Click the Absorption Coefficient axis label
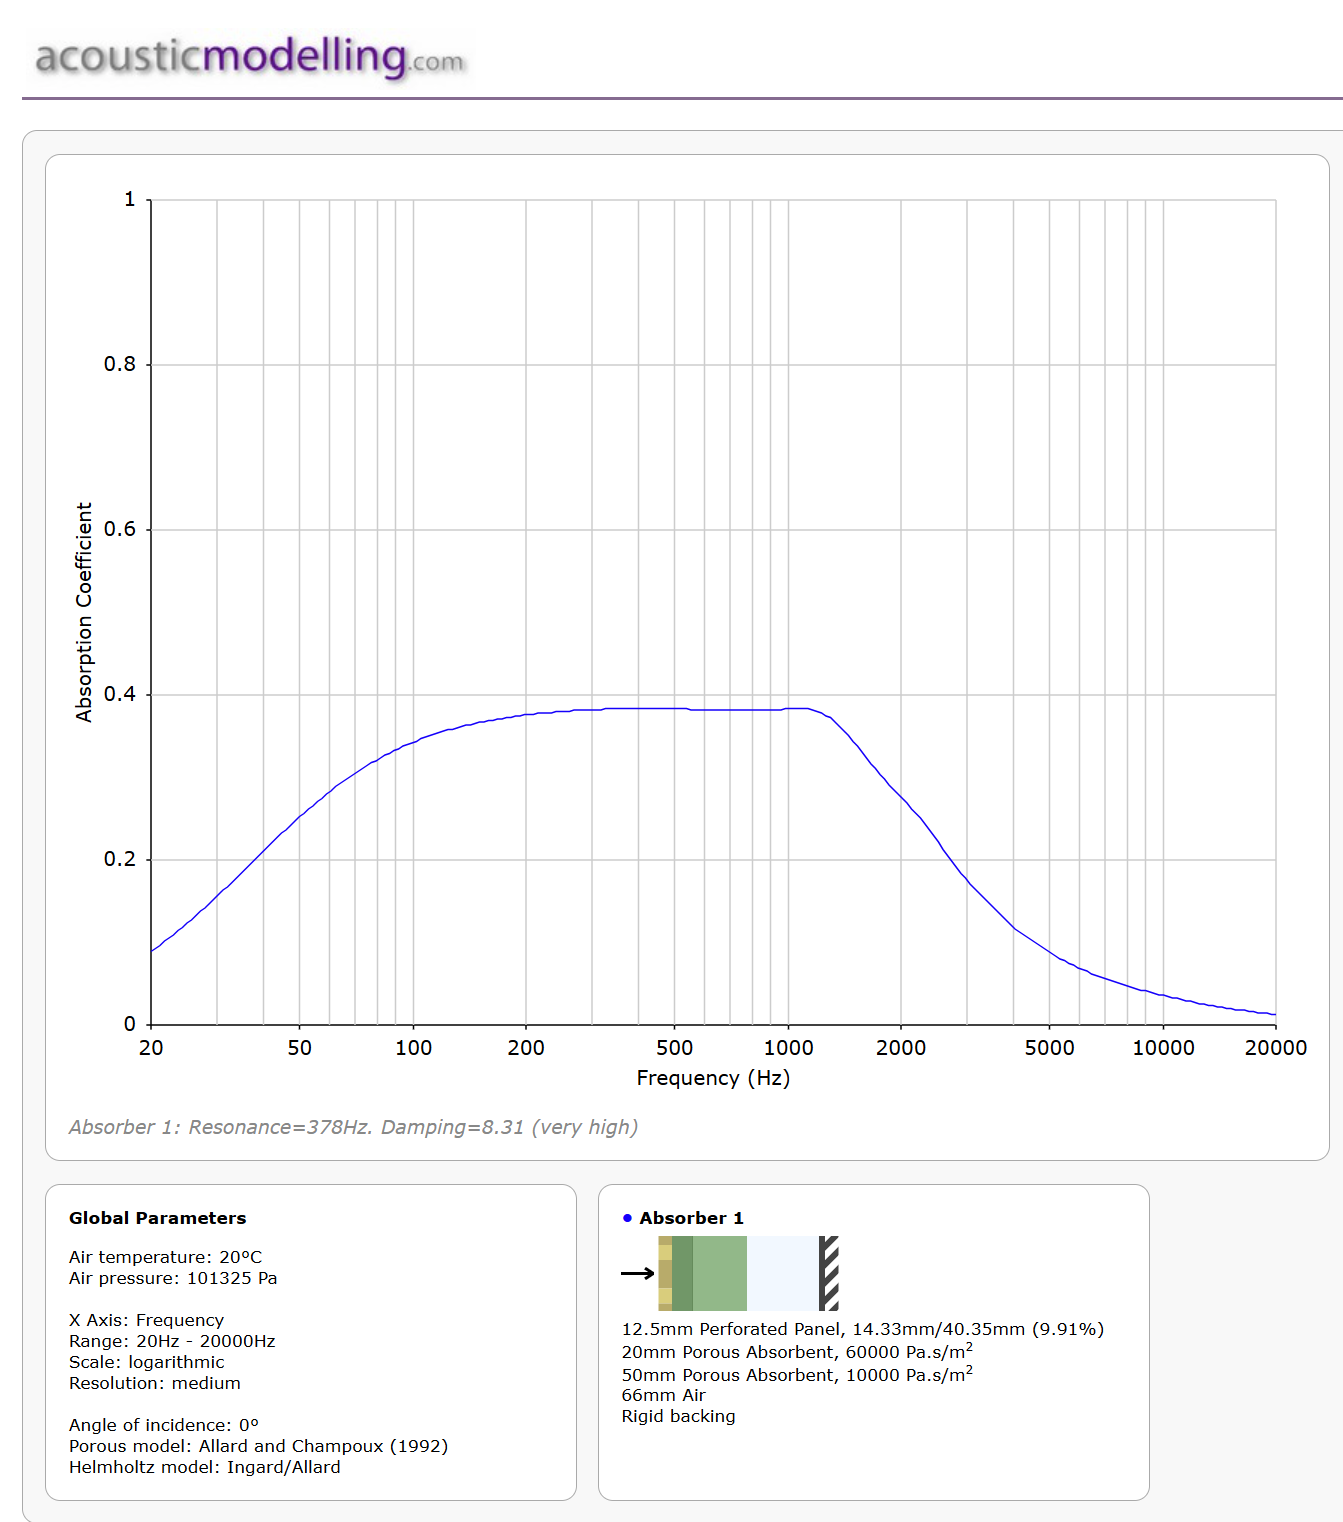1343x1522 pixels. point(84,612)
